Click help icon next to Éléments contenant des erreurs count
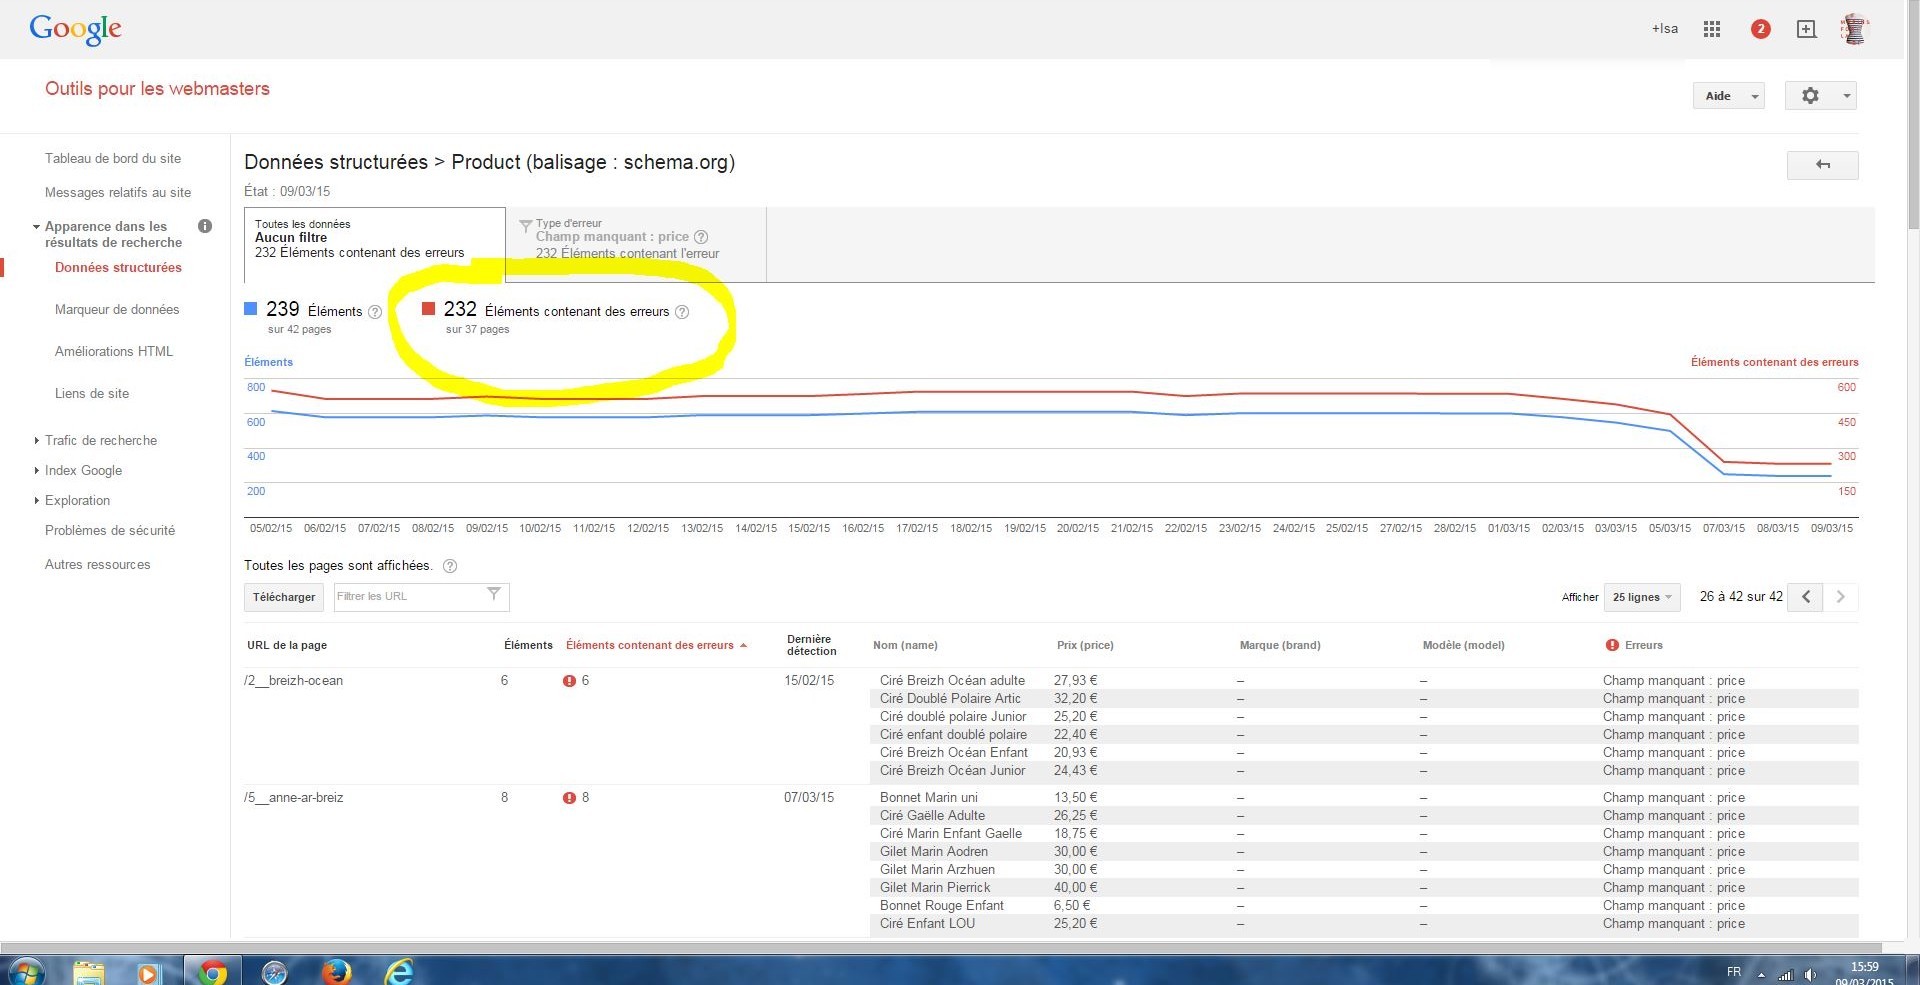 (x=682, y=312)
